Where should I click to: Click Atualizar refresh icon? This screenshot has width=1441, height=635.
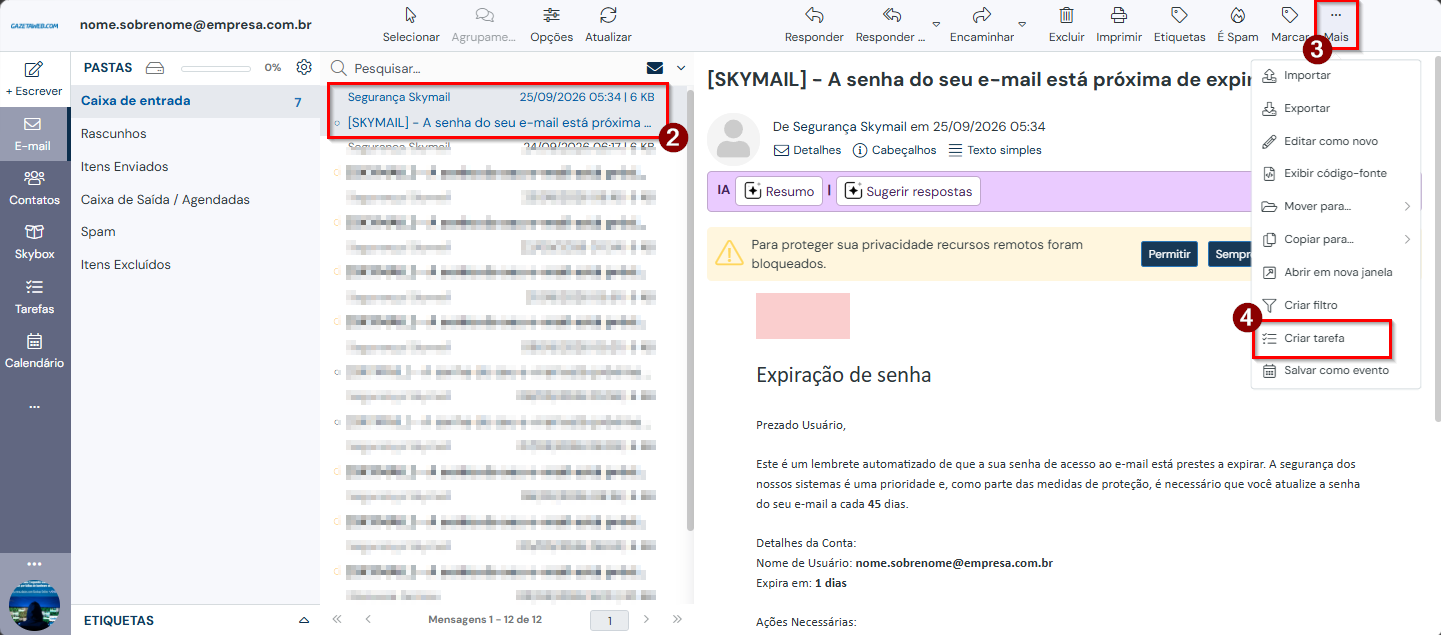(608, 15)
